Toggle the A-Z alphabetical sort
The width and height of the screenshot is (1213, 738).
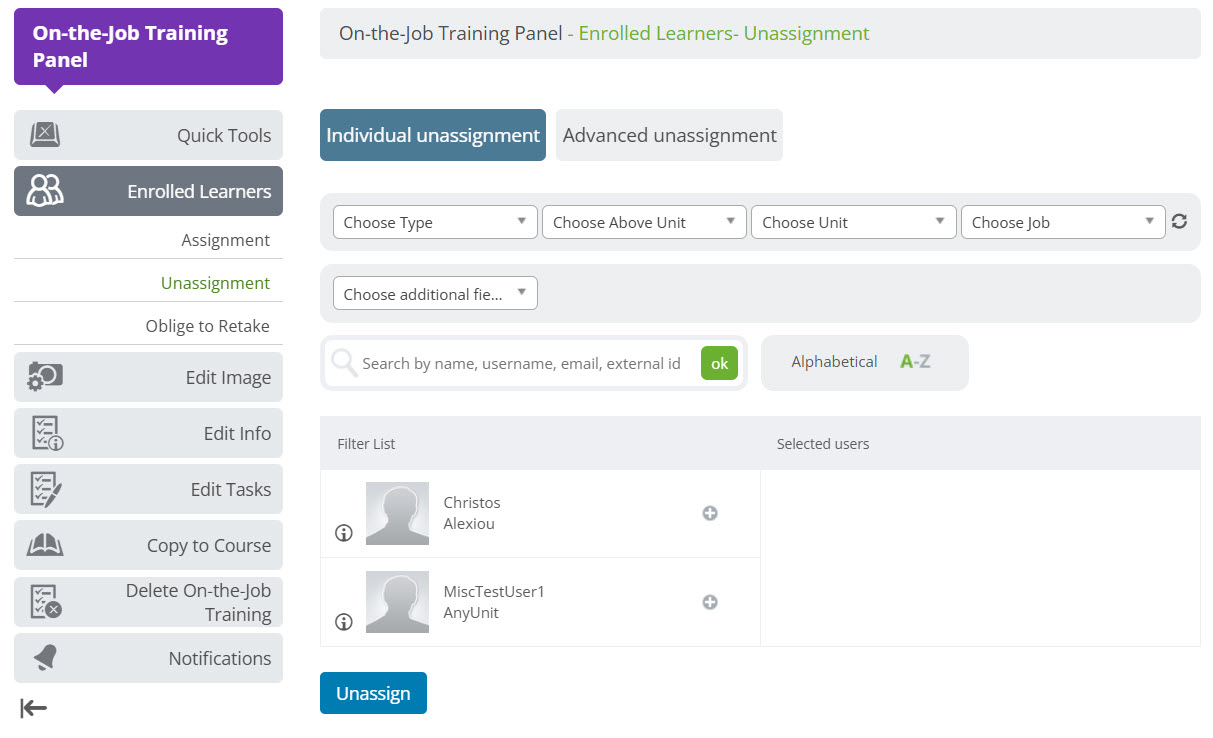[x=915, y=362]
